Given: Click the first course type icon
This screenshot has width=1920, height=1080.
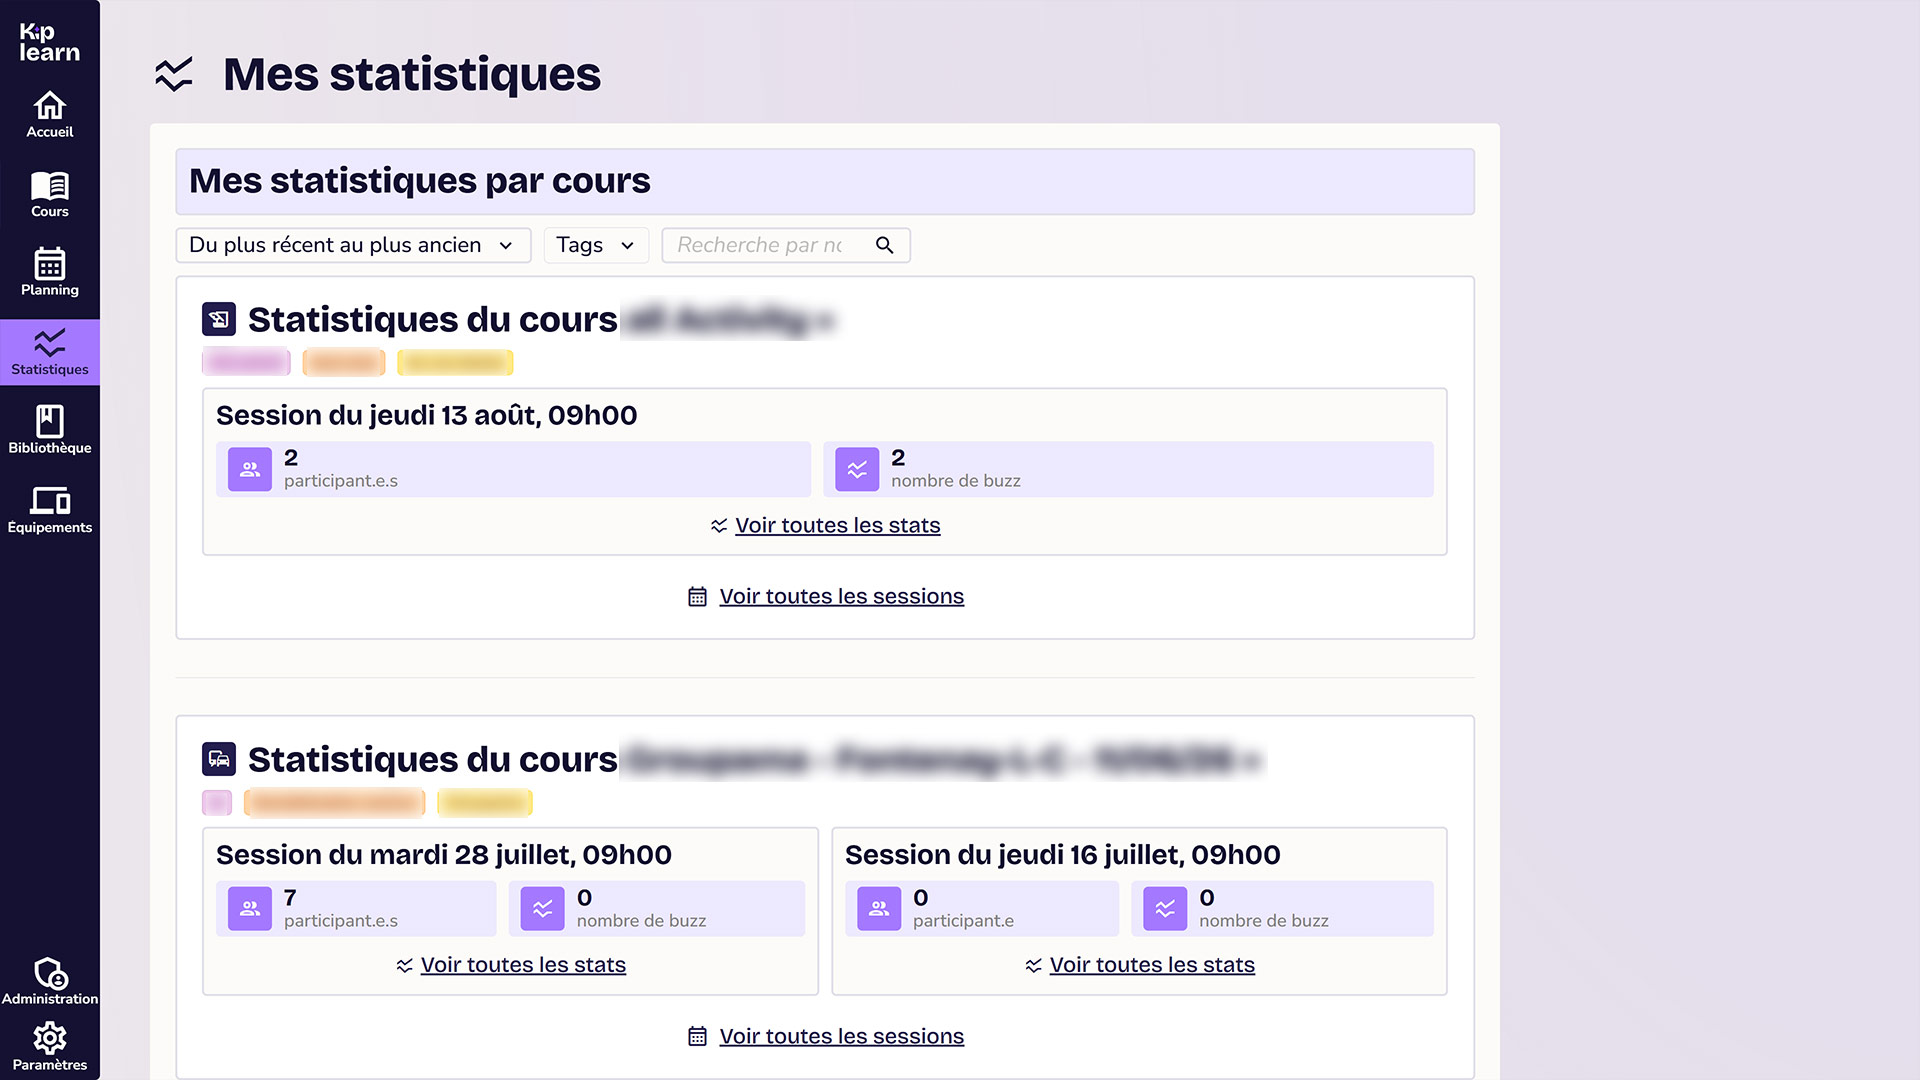Looking at the screenshot, I should coord(219,320).
